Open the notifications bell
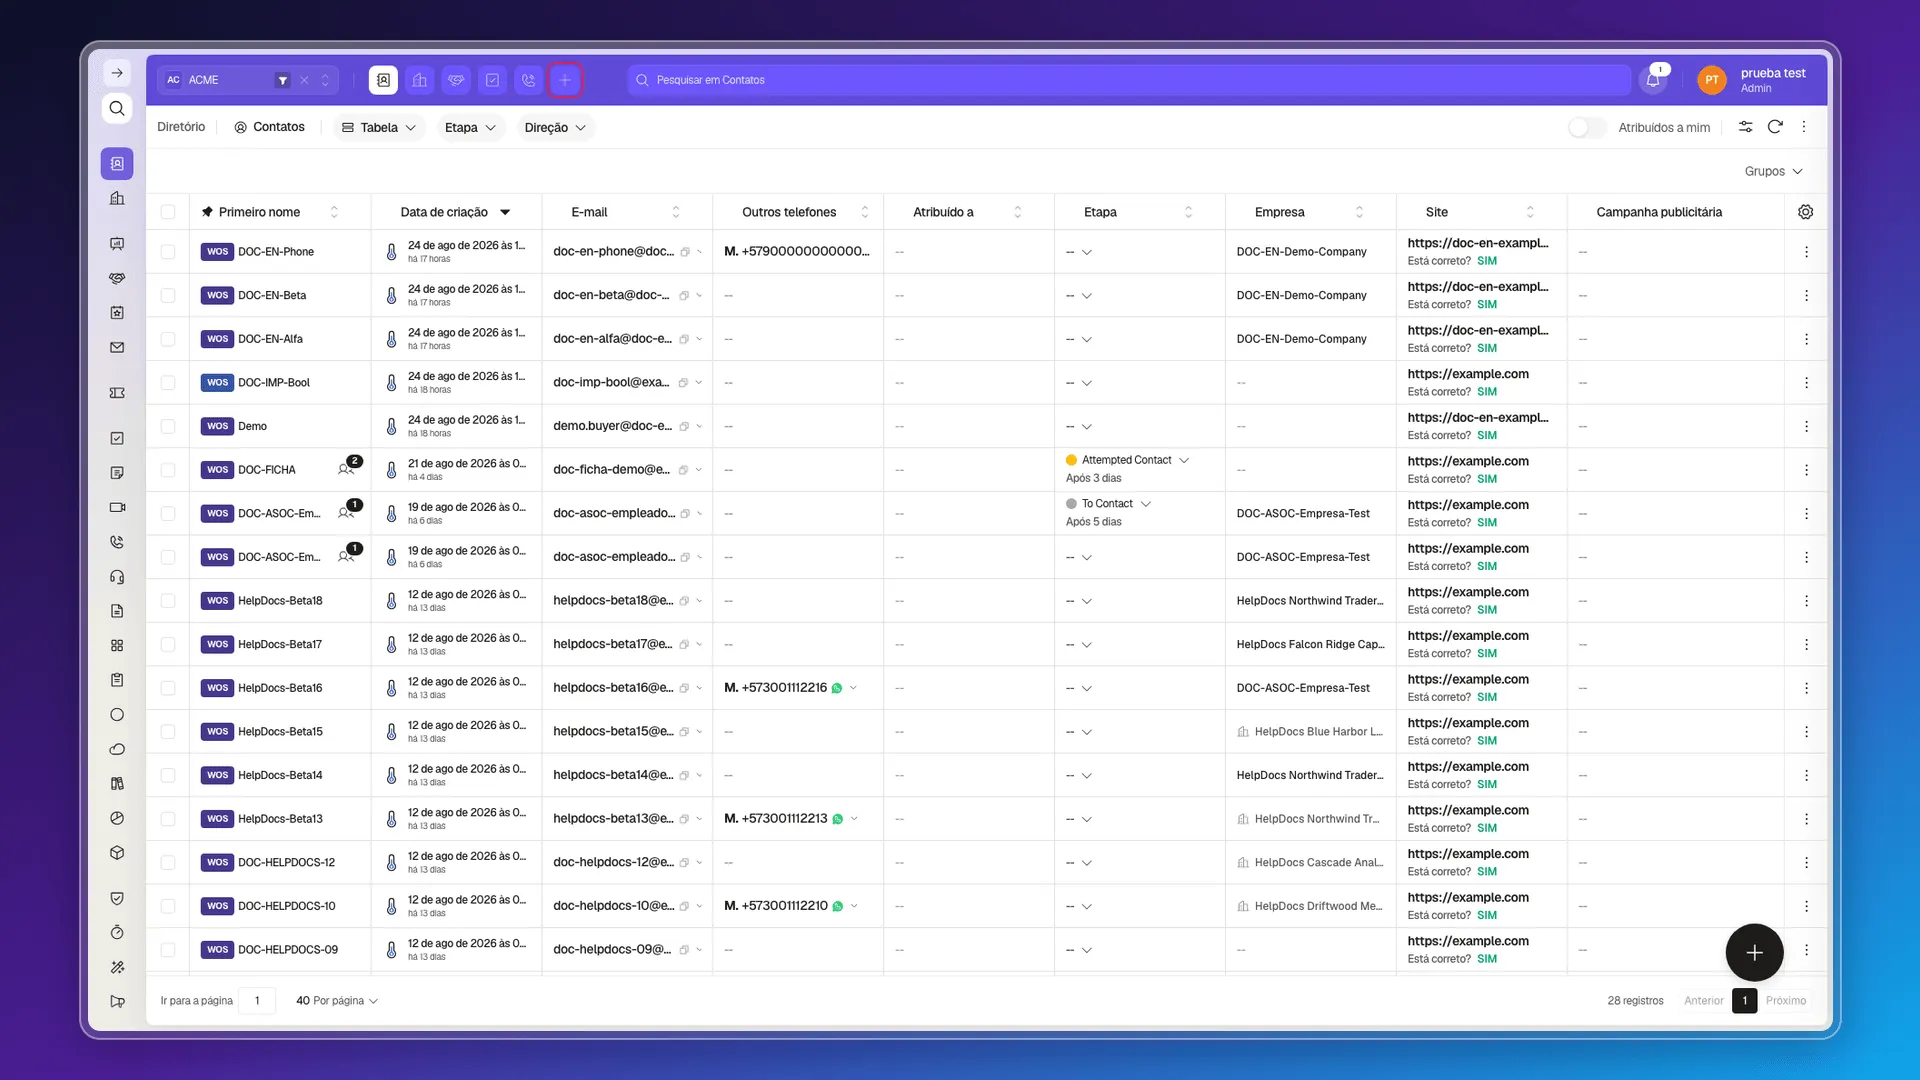This screenshot has height=1080, width=1920. 1653,80
